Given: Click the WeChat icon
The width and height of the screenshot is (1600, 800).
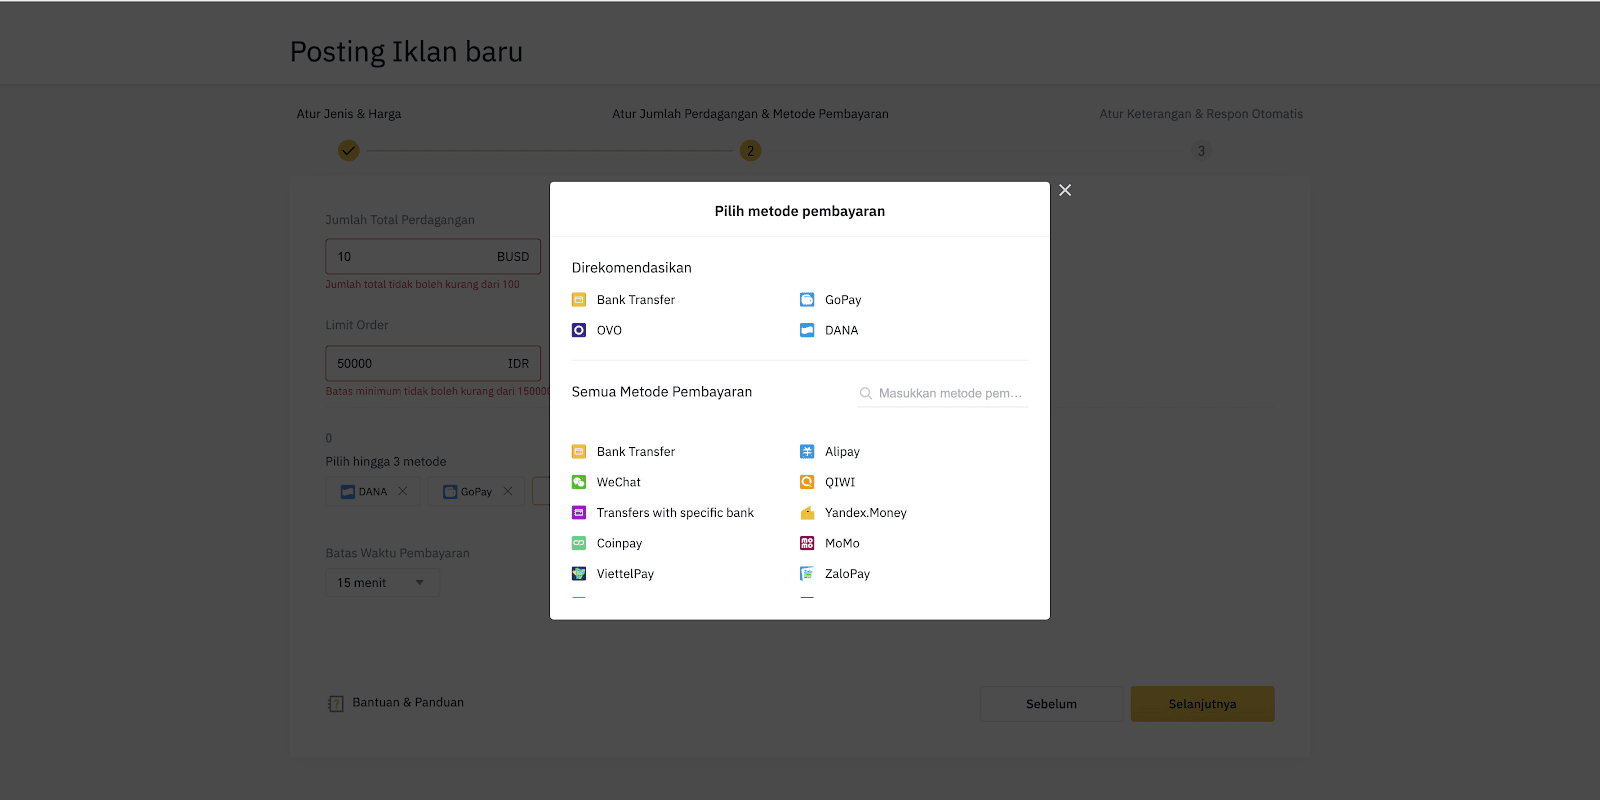Looking at the screenshot, I should (x=579, y=482).
